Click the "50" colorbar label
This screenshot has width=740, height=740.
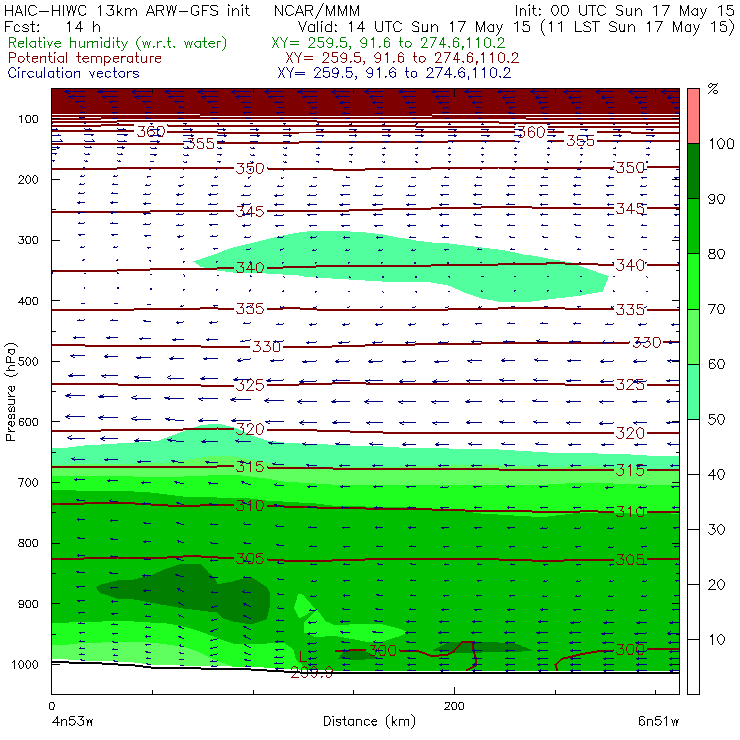[x=716, y=420]
